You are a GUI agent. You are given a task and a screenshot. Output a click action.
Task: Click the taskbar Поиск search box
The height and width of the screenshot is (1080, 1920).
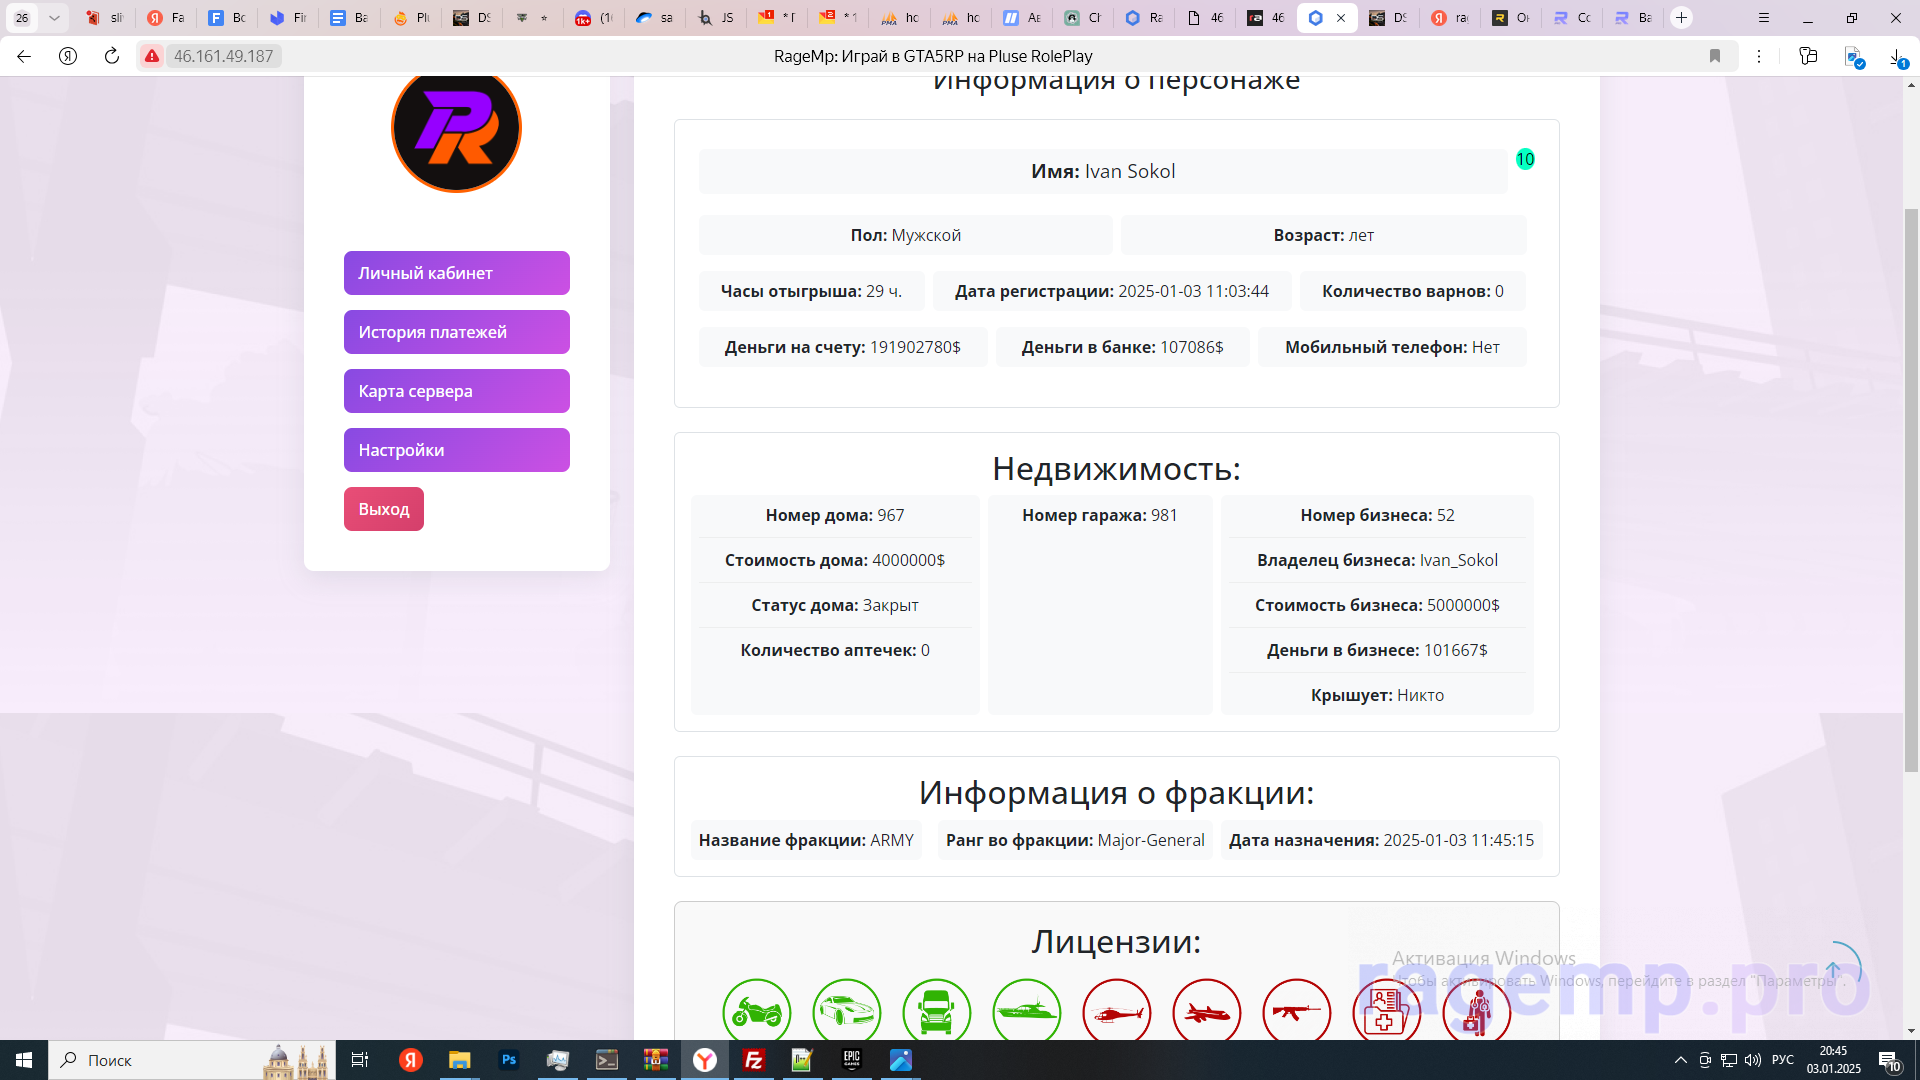(x=192, y=1060)
